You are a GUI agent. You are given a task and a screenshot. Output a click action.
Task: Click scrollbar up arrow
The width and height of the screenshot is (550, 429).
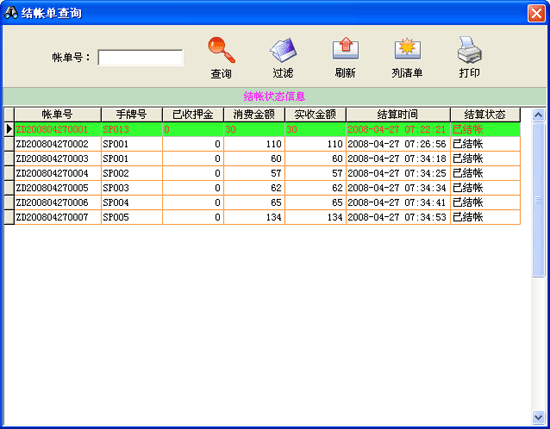[538, 115]
